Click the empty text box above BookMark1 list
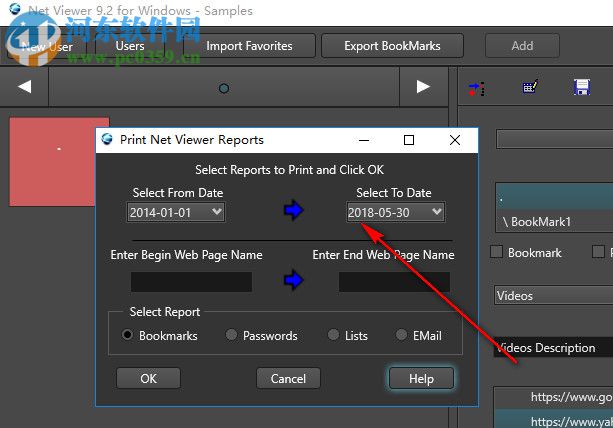This screenshot has width=613, height=428. (x=555, y=139)
